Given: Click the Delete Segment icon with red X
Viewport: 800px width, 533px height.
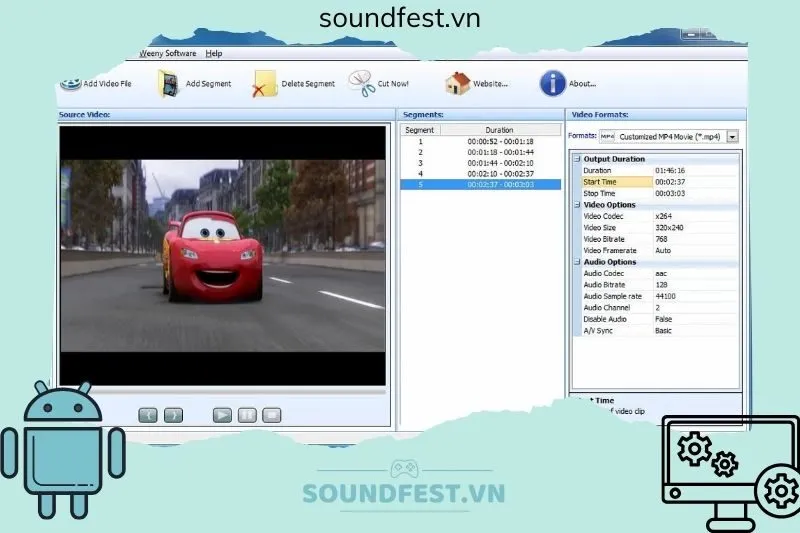Looking at the screenshot, I should 264,84.
